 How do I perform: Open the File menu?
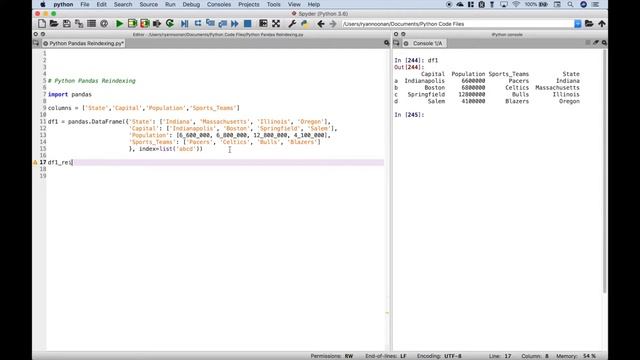click(x=84, y=4)
